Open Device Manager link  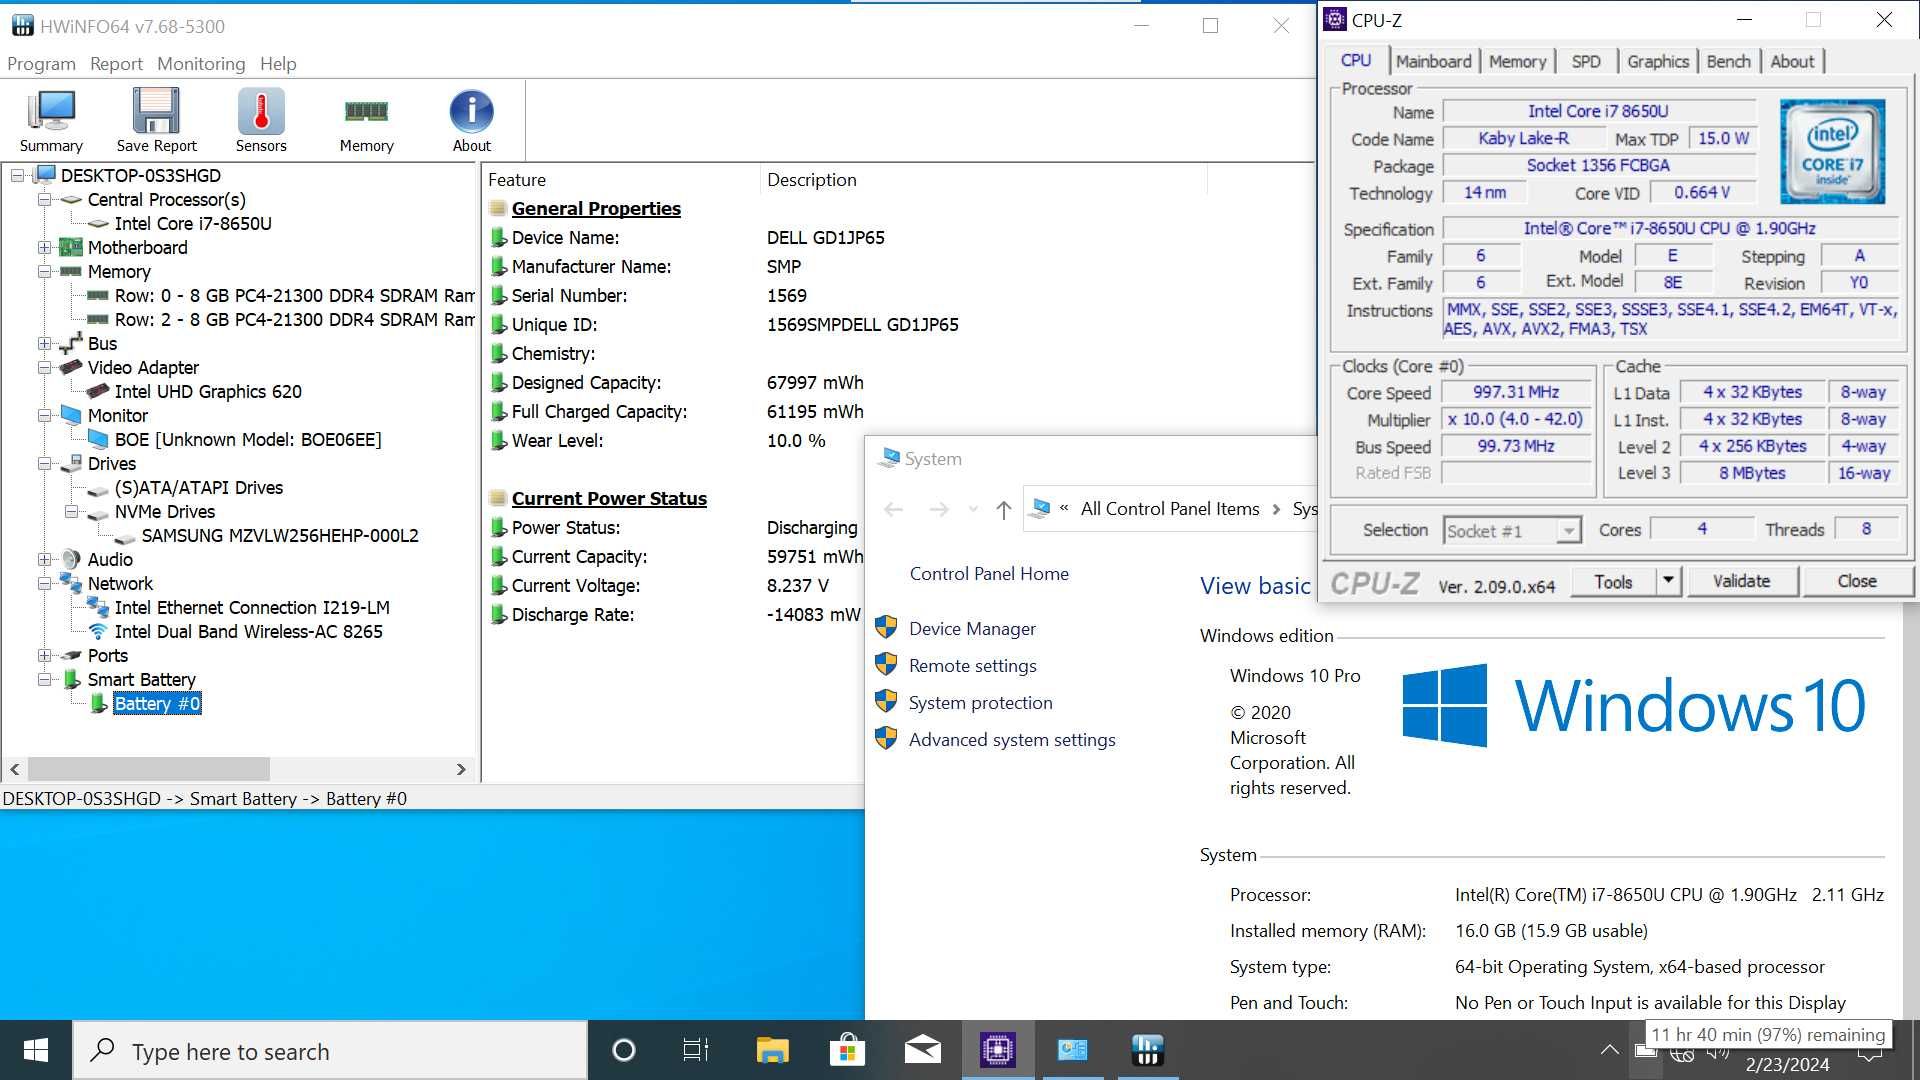tap(972, 628)
